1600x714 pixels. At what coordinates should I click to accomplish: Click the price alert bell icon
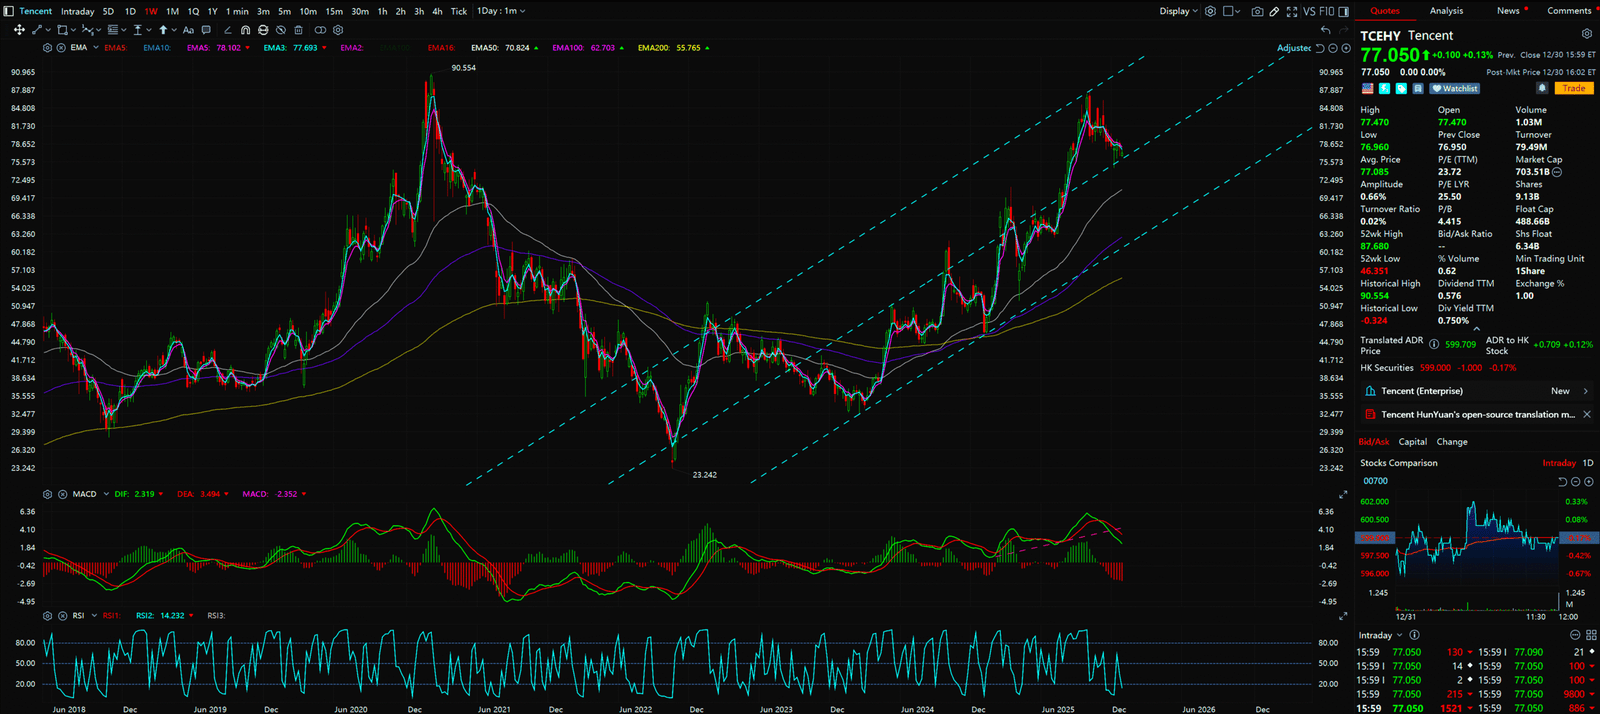click(x=1542, y=88)
